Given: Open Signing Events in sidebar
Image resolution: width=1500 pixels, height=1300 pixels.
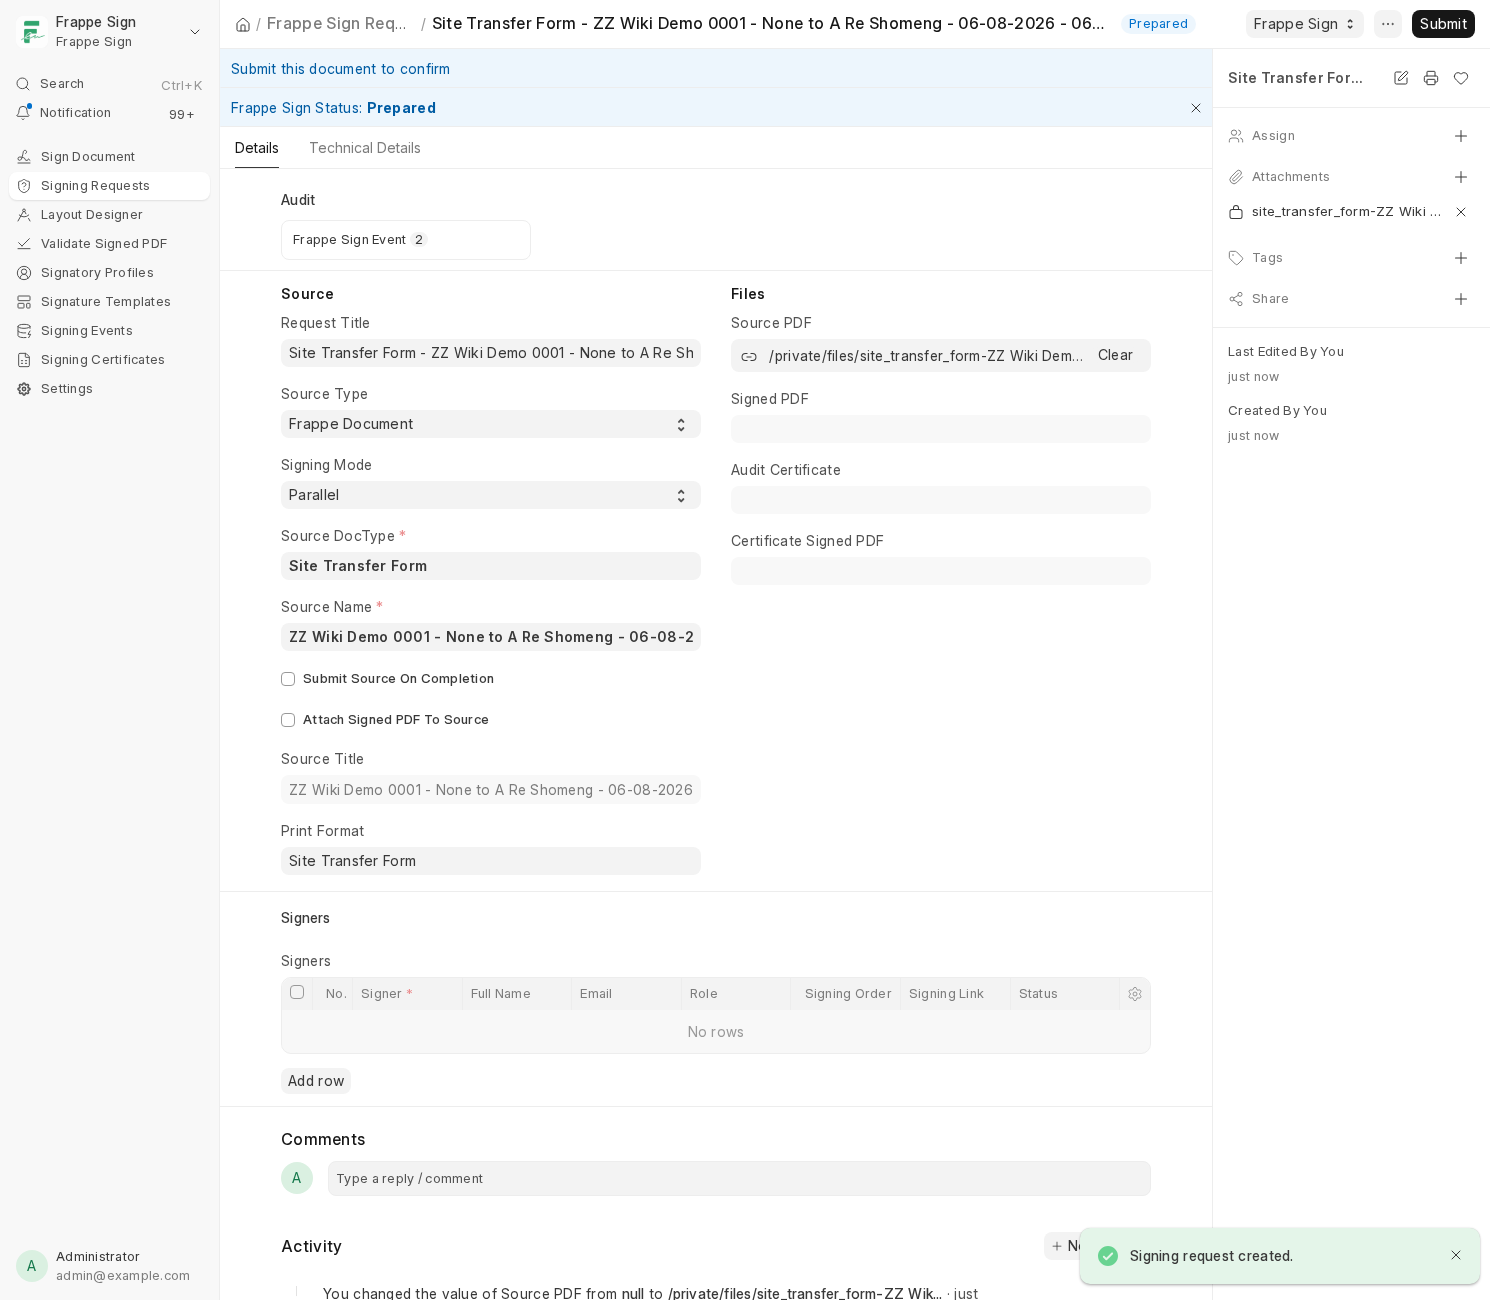Looking at the screenshot, I should tap(109, 331).
